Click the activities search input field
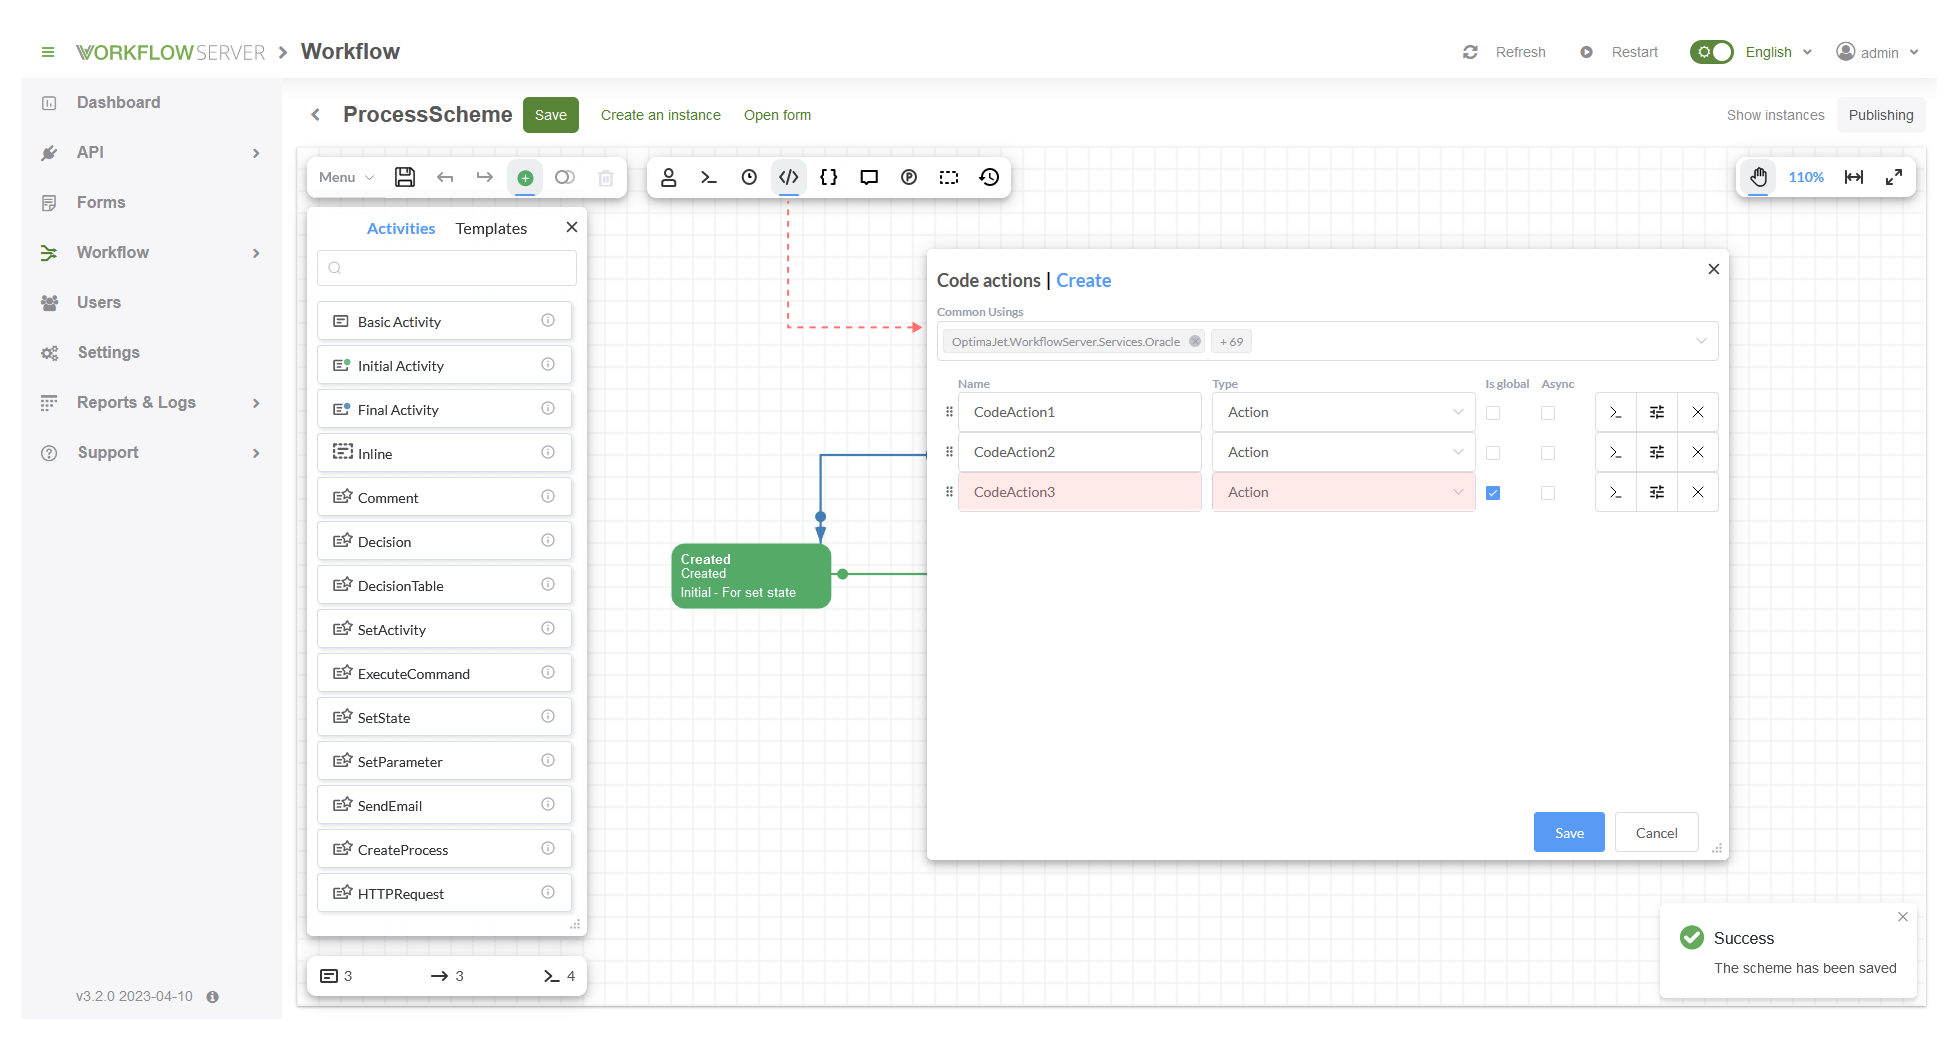The image size is (1957, 1049). 447,268
